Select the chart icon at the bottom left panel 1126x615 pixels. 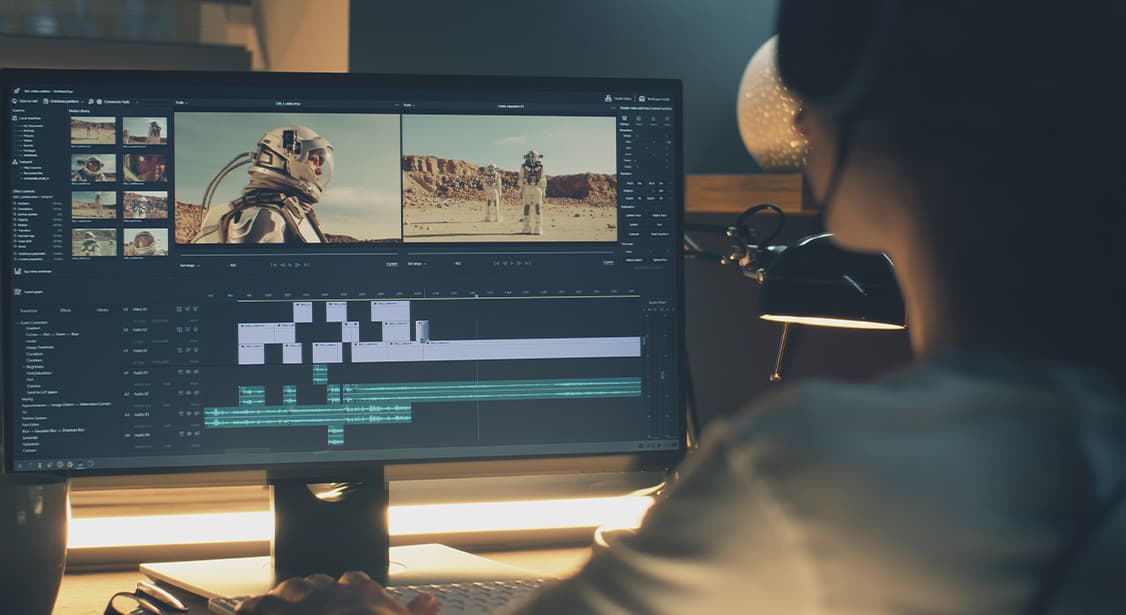pyautogui.click(x=18, y=291)
